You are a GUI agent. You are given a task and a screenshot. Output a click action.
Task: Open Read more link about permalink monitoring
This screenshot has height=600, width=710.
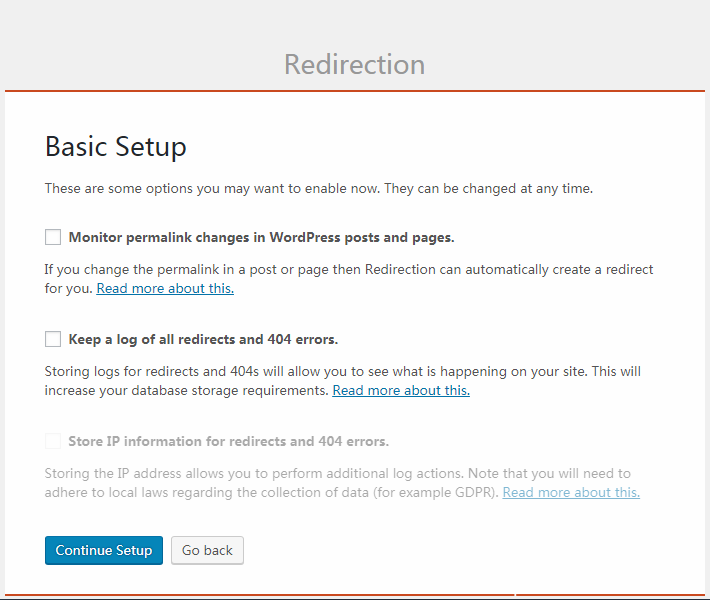pos(165,288)
